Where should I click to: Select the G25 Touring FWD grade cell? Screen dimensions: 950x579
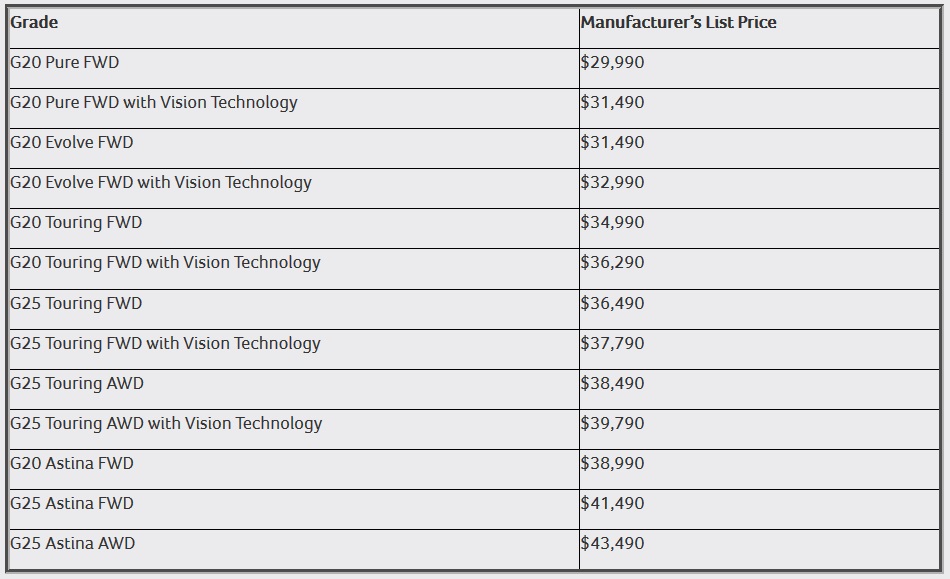pos(76,303)
